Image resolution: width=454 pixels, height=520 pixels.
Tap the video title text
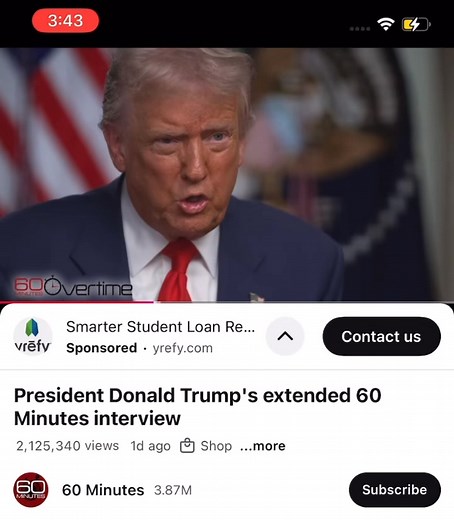[x=198, y=407]
